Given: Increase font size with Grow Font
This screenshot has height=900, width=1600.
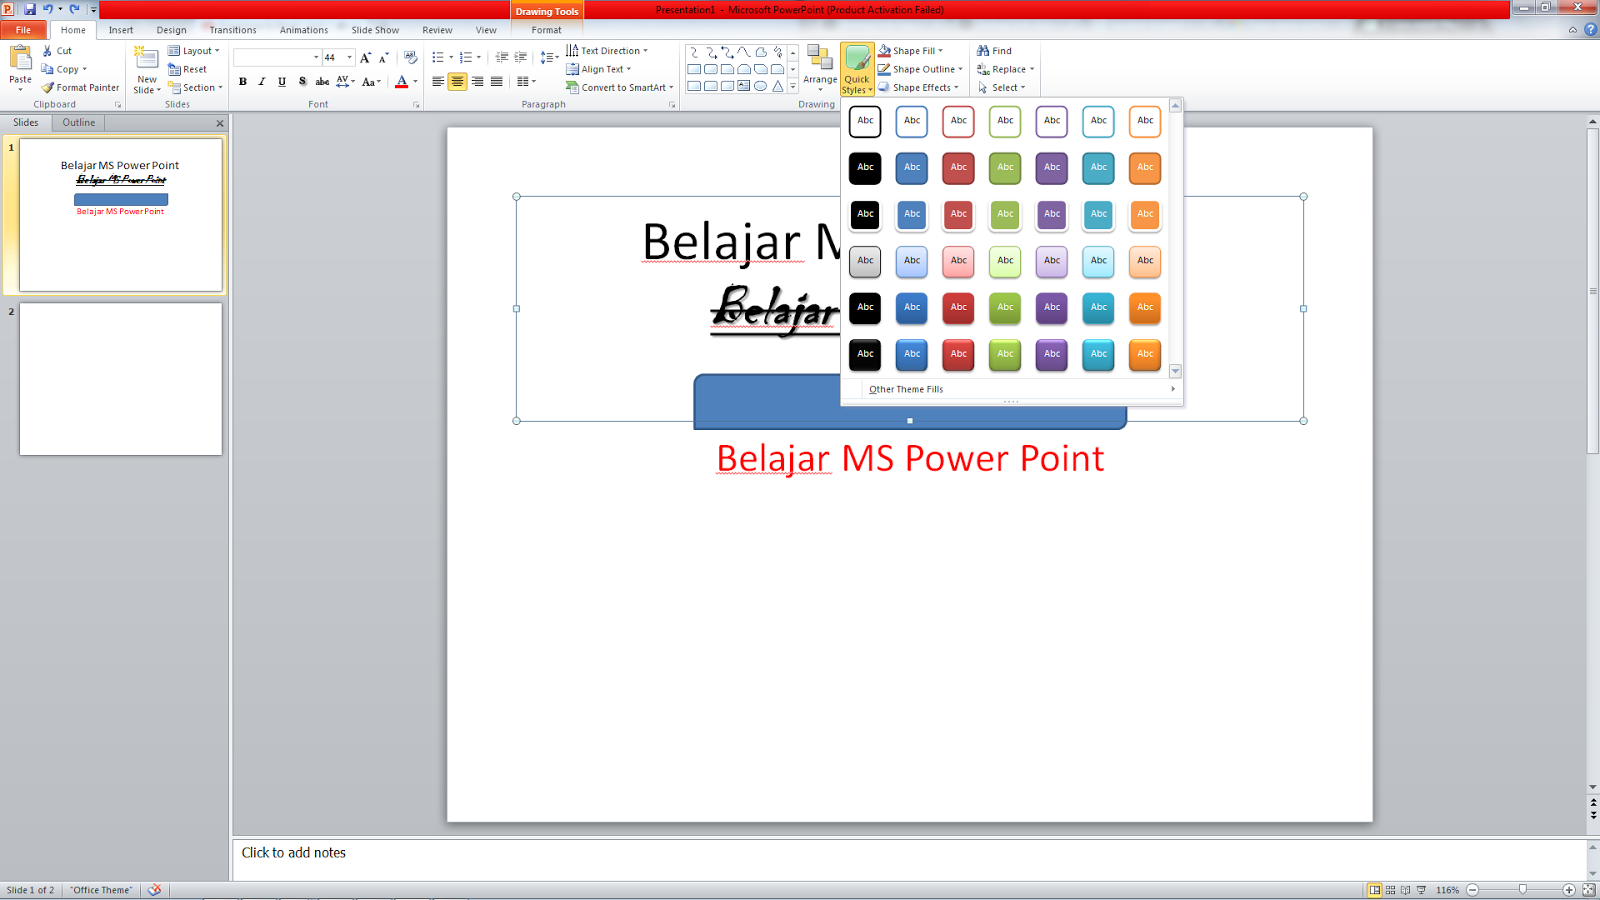Looking at the screenshot, I should point(365,58).
